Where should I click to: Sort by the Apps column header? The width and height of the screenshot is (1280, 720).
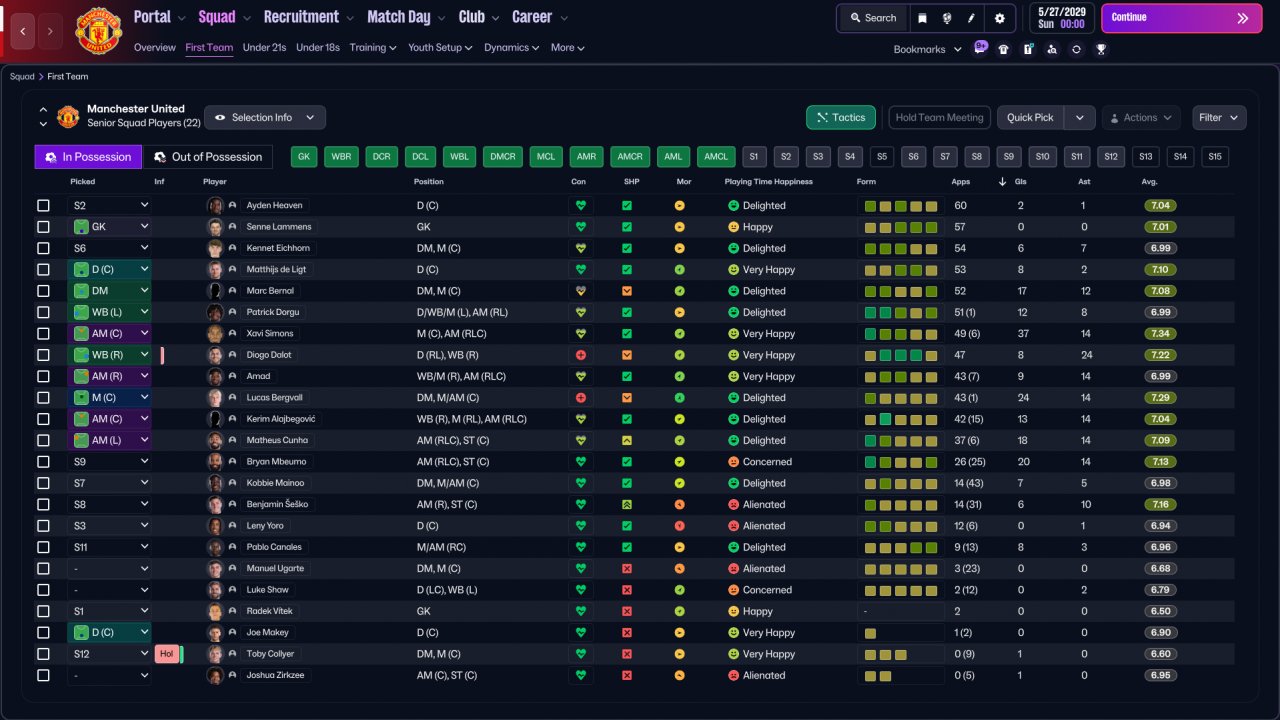coord(960,182)
